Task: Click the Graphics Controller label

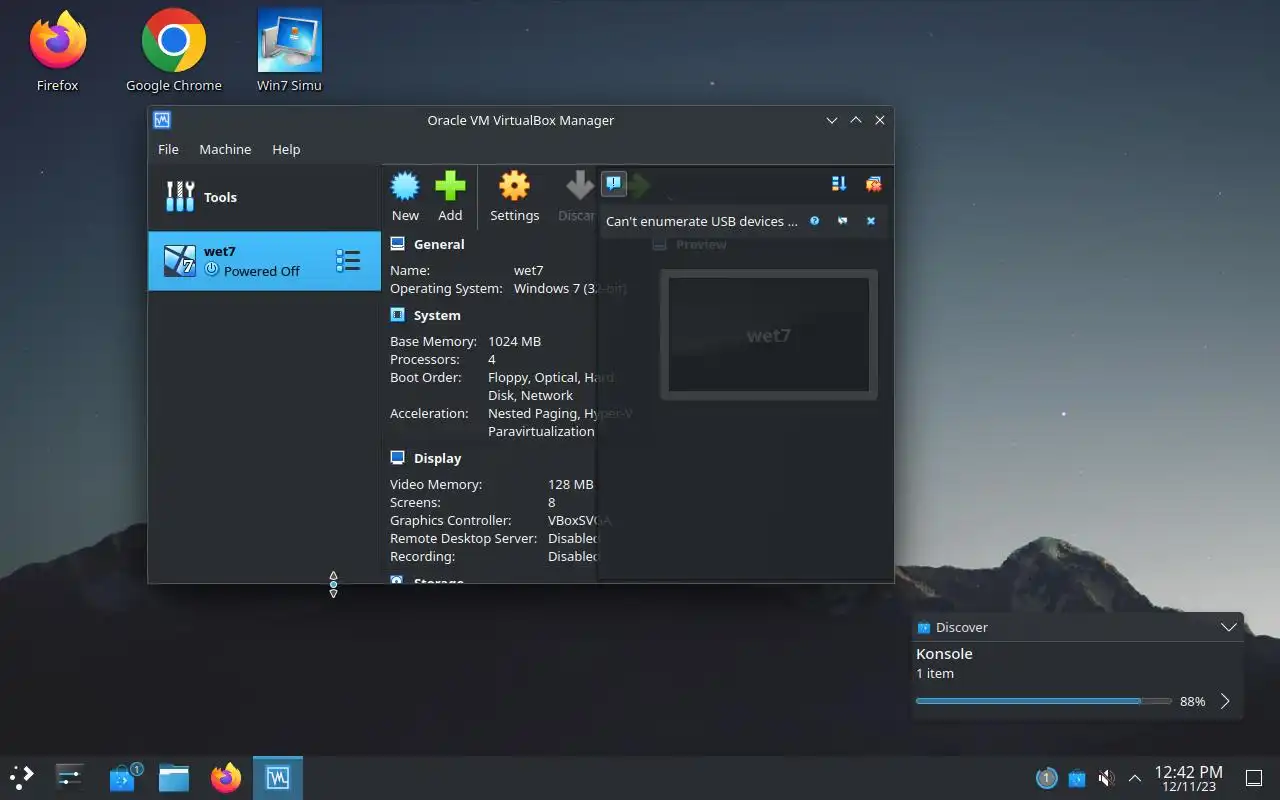Action: (x=450, y=520)
